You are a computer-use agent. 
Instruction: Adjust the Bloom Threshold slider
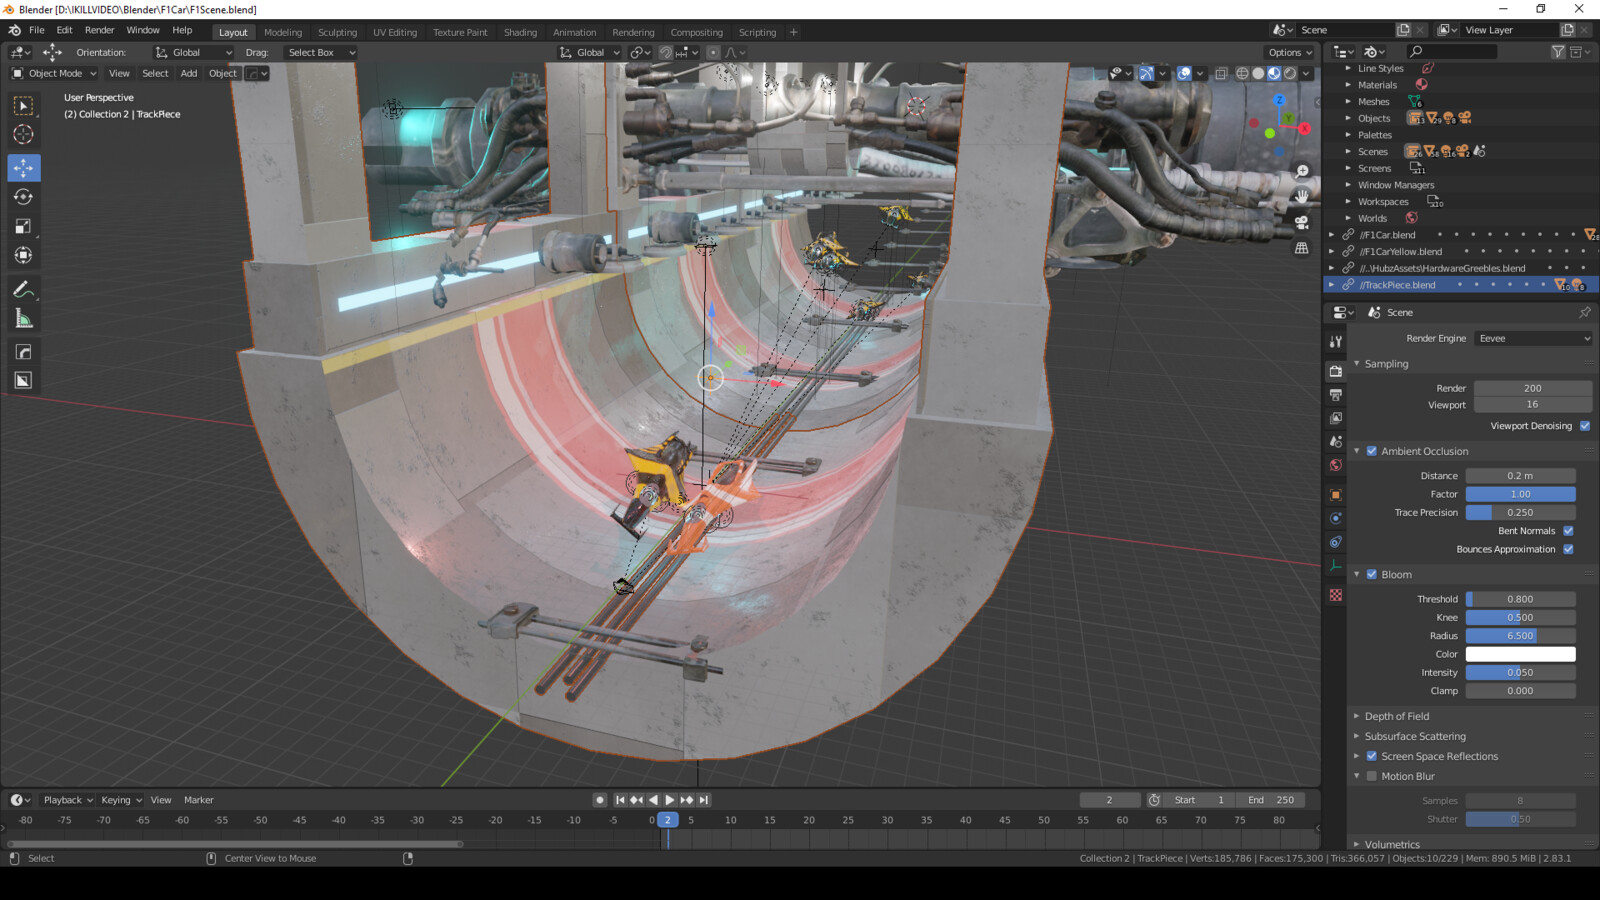1520,599
